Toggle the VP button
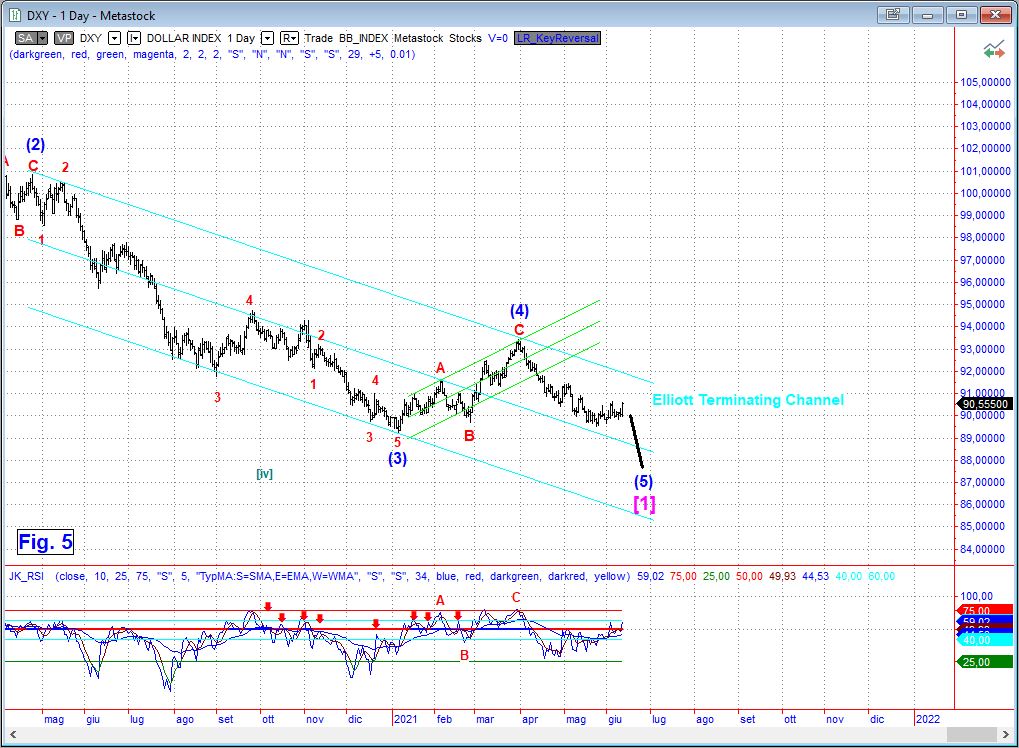Viewport: 1019px width, 748px height. [x=64, y=37]
